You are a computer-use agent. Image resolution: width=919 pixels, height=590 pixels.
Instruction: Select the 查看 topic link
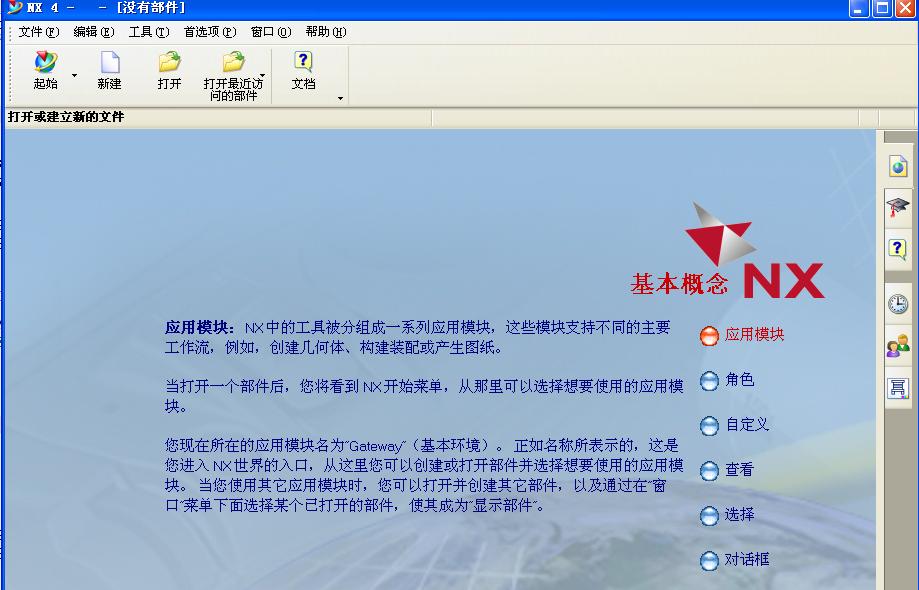point(740,469)
